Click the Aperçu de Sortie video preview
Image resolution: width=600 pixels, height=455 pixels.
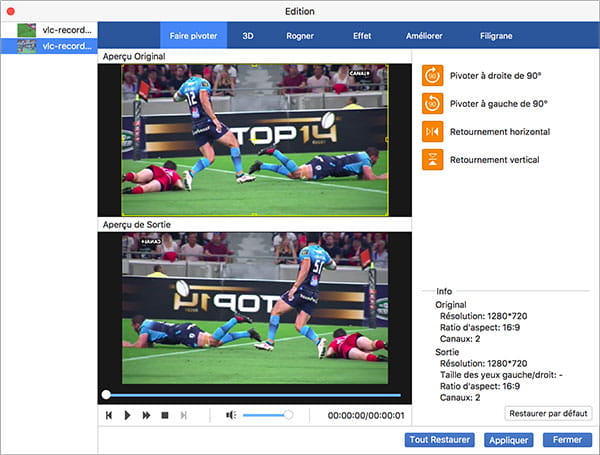(254, 308)
